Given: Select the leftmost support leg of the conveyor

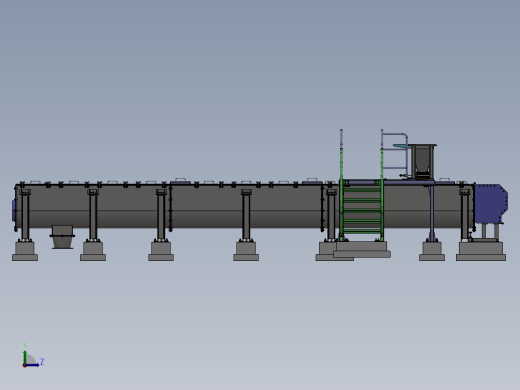Looking at the screenshot, I should pyautogui.click(x=25, y=215).
